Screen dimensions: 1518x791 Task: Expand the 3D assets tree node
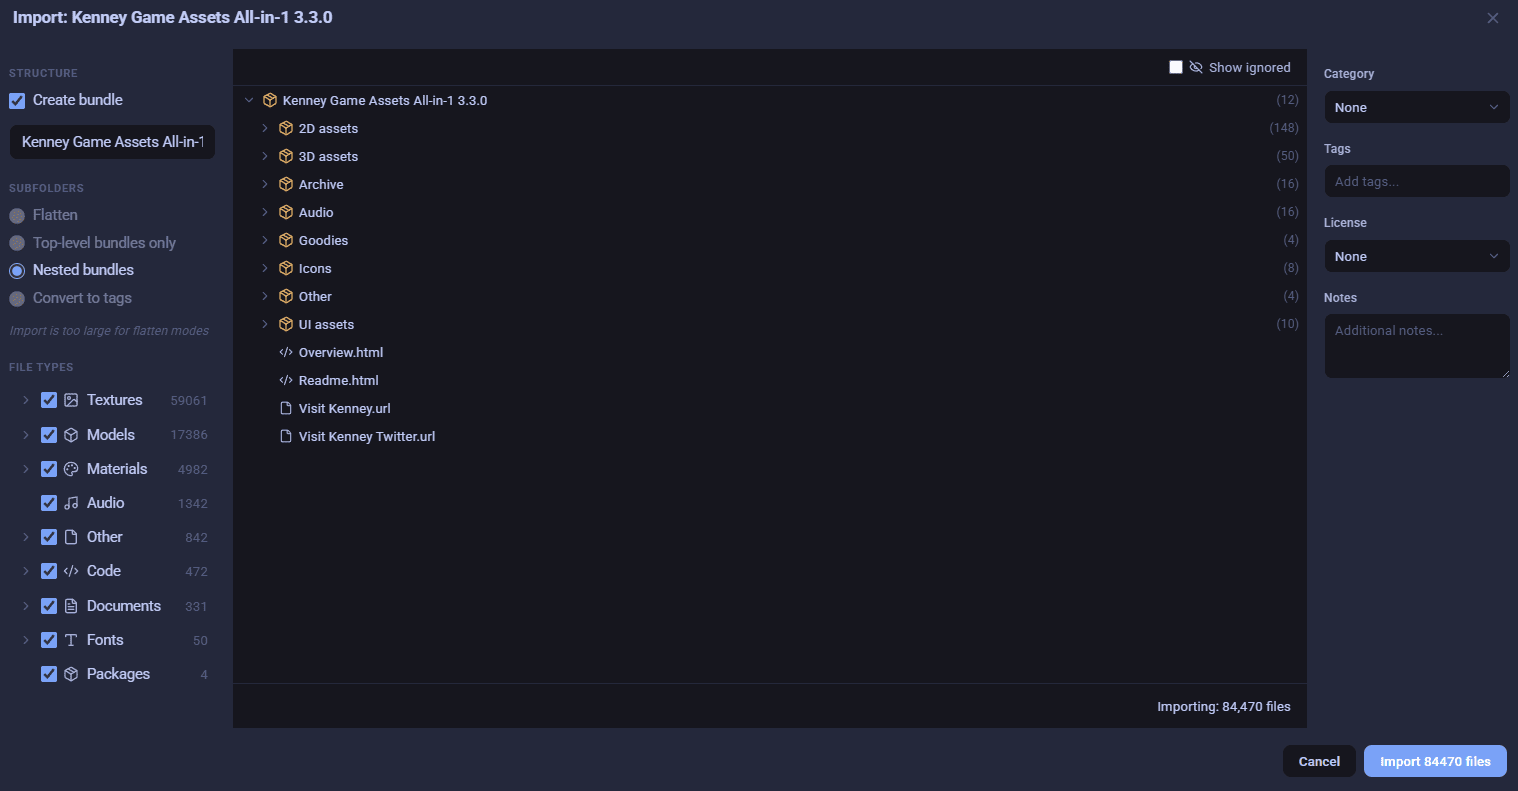coord(264,156)
